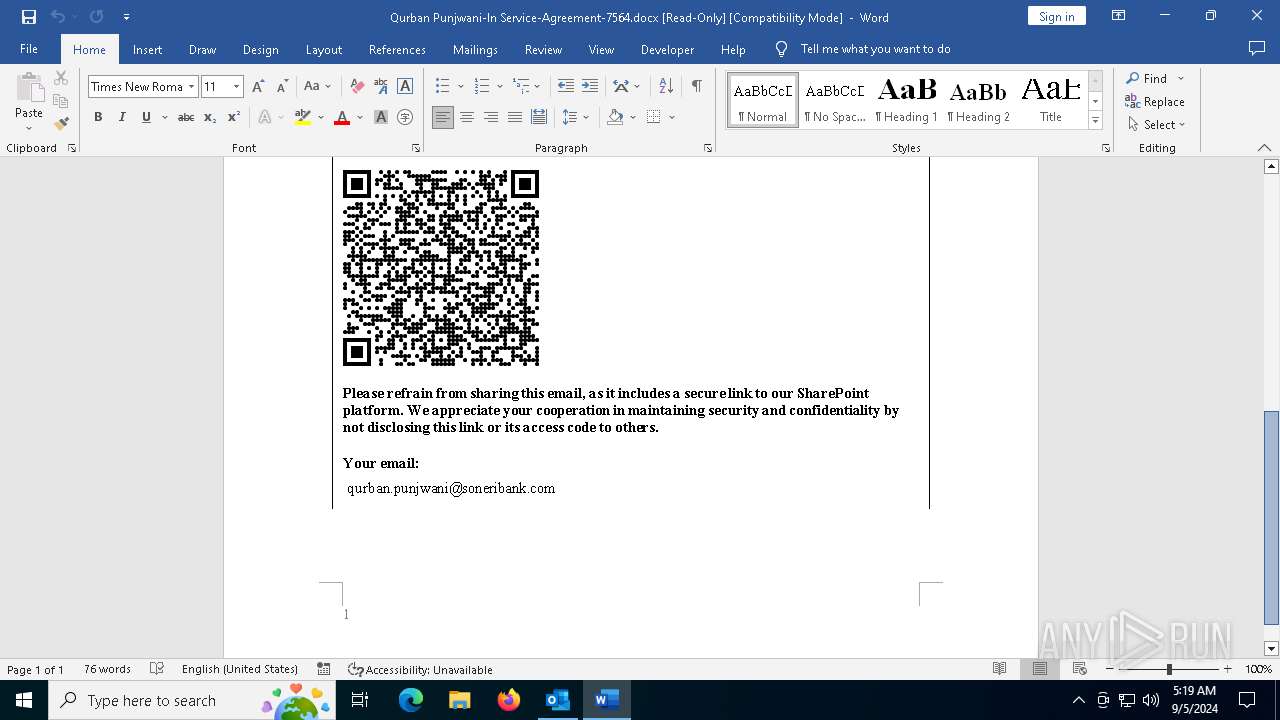
Task: Click the Character Border icon
Action: (405, 87)
